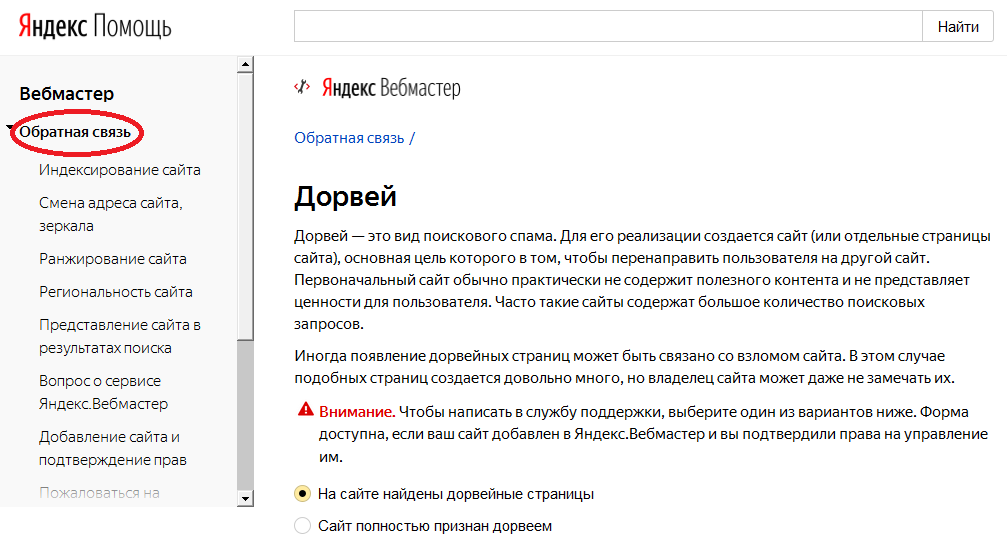Select Ранжирование сайта in the sidebar
Image resolution: width=1007 pixels, height=545 pixels.
[113, 259]
